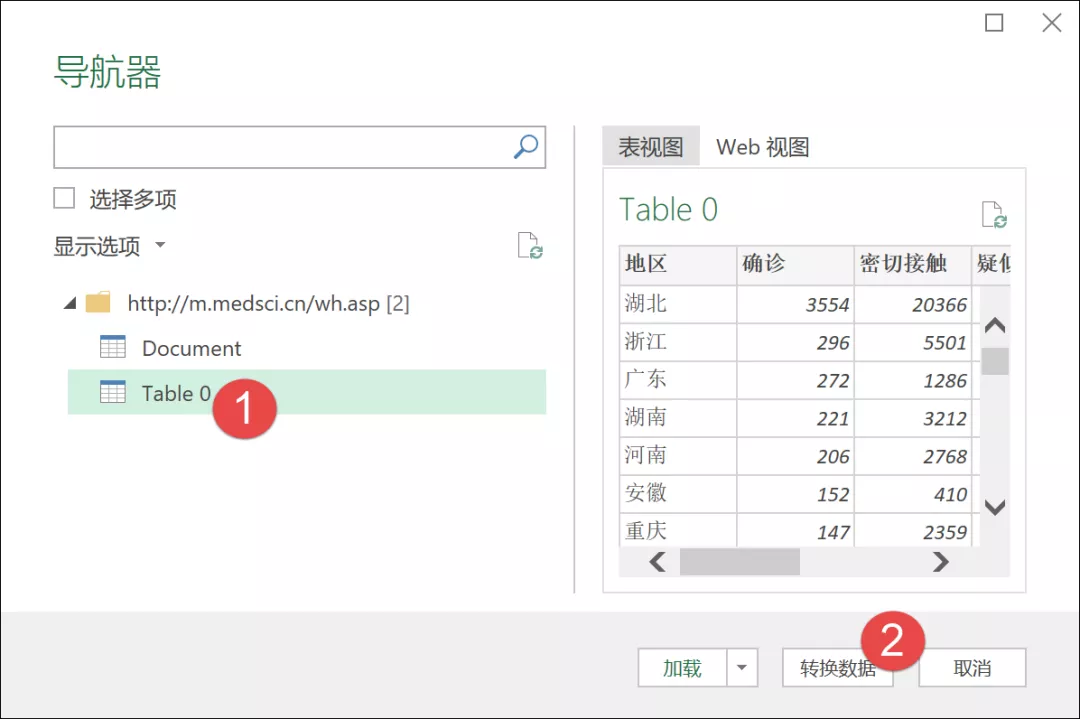Open the 加载 button dropdown arrow

point(742,667)
